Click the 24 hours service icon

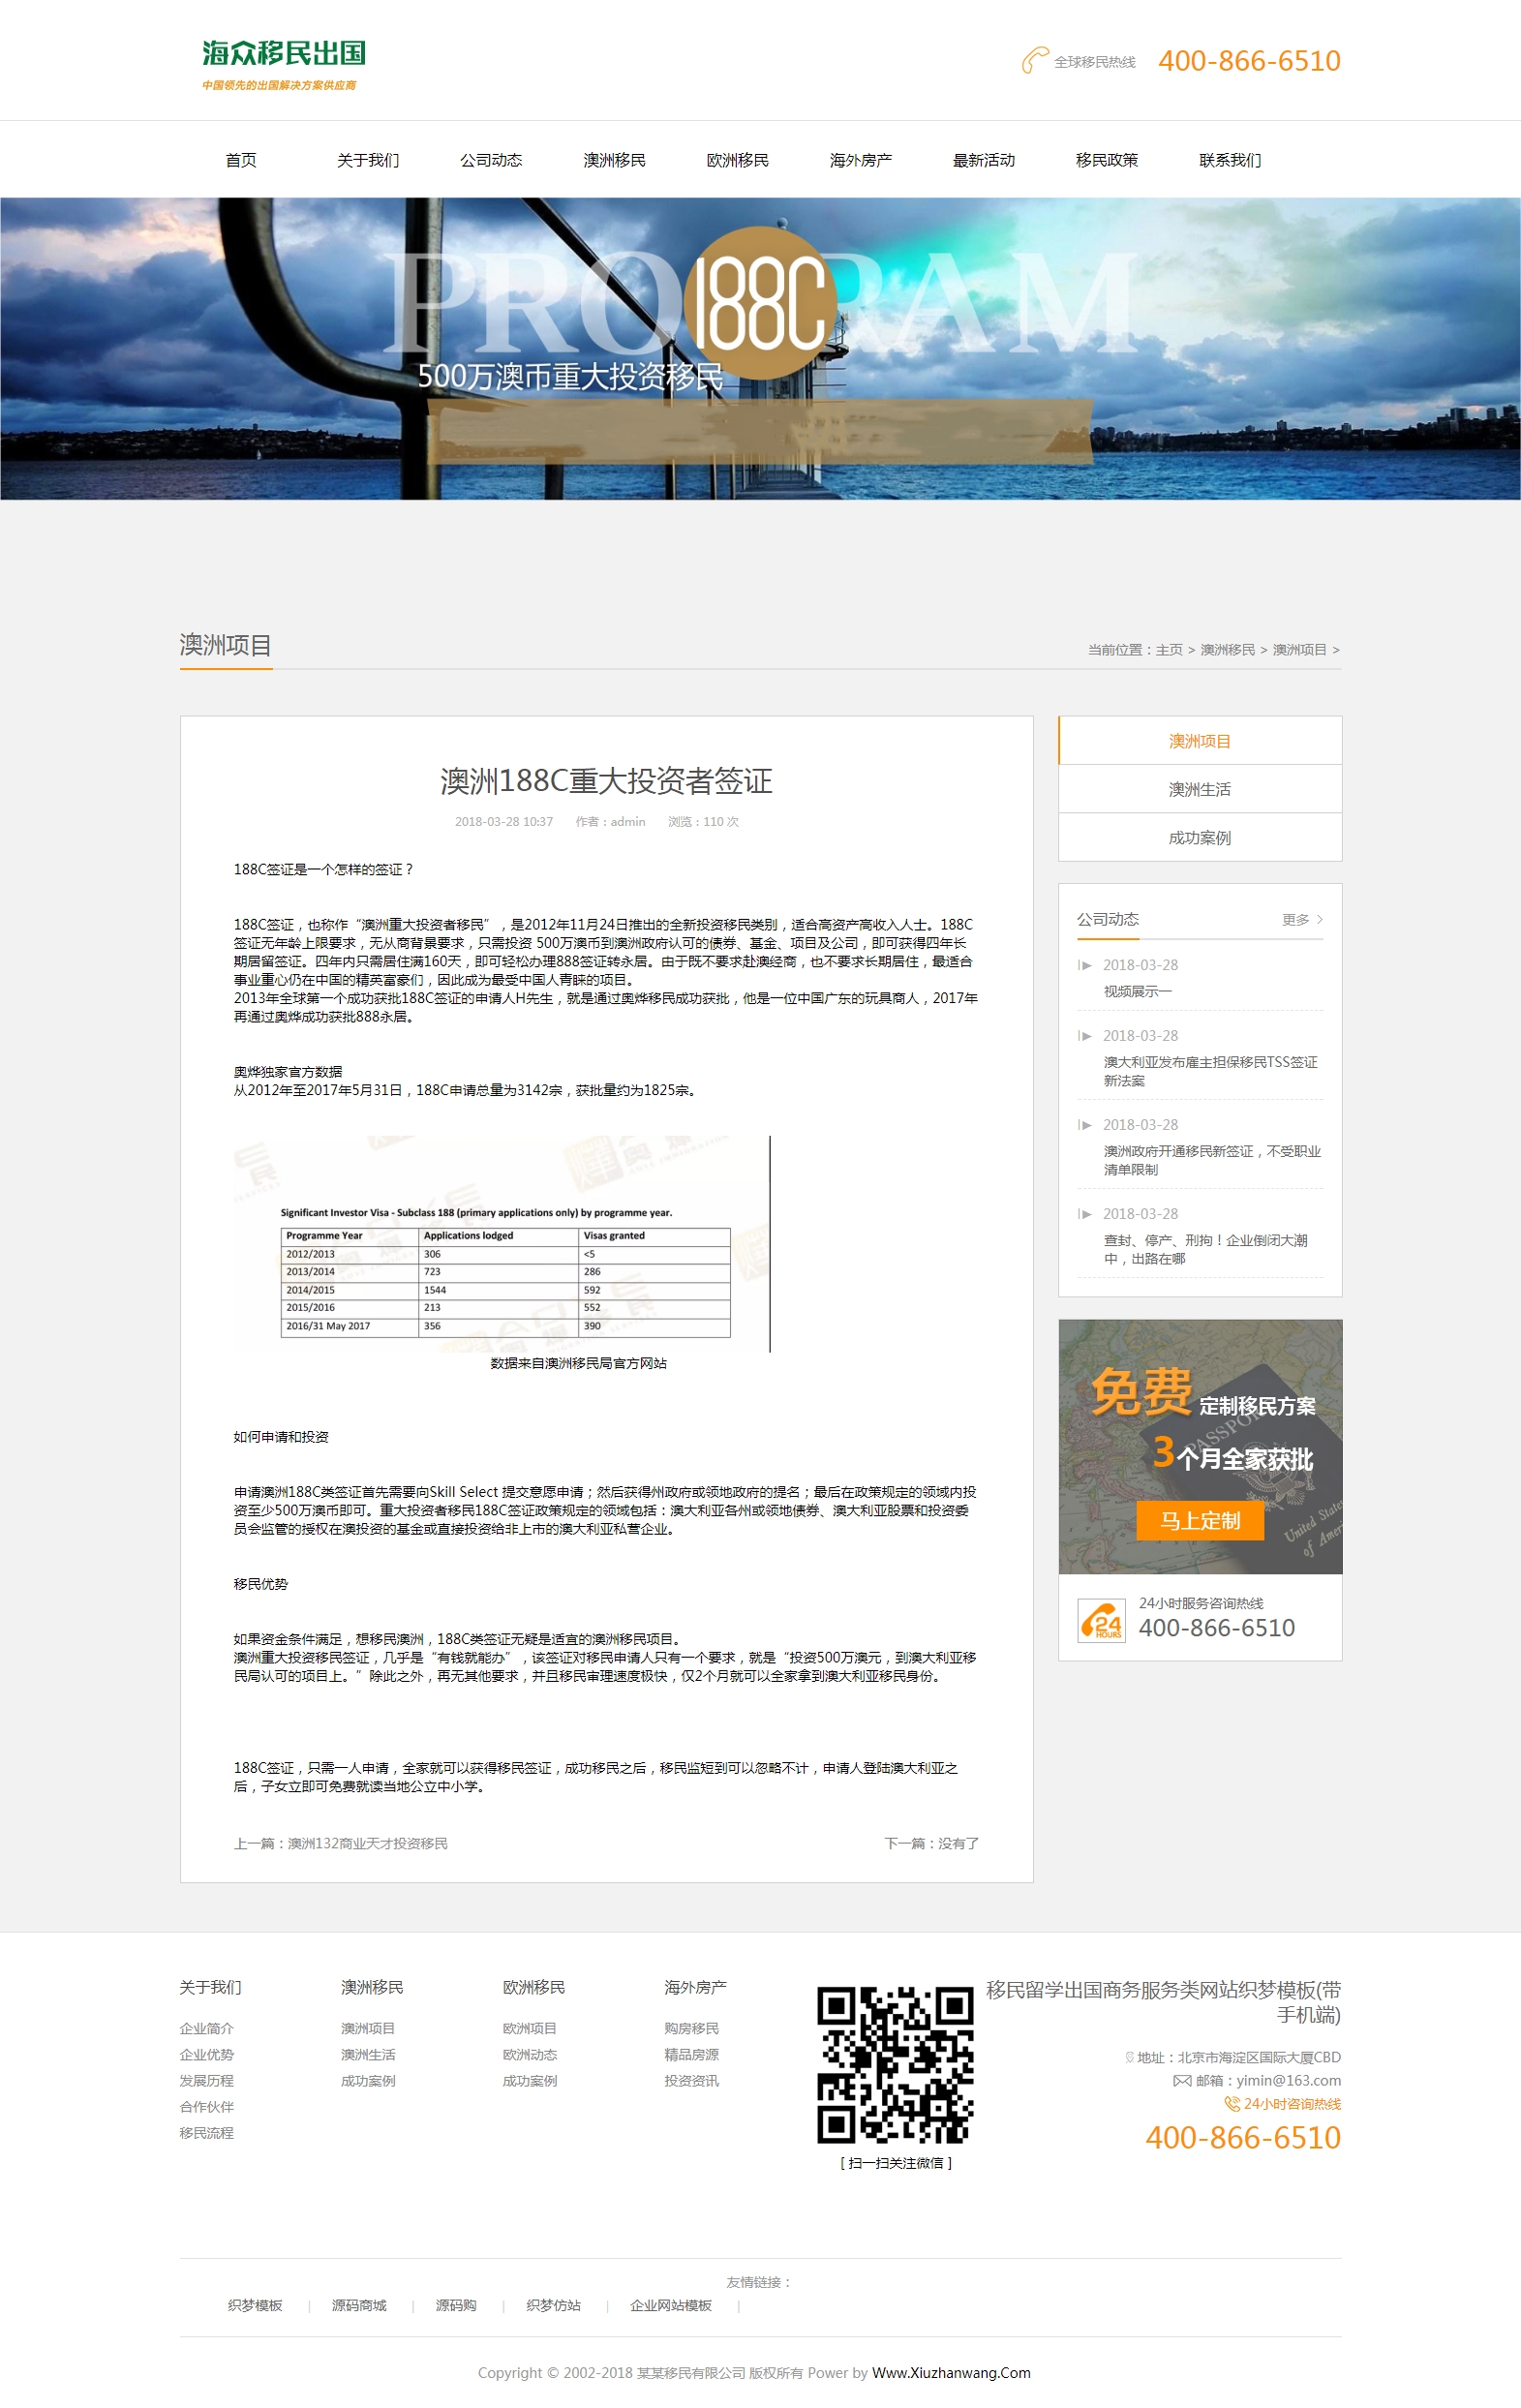[1101, 1621]
